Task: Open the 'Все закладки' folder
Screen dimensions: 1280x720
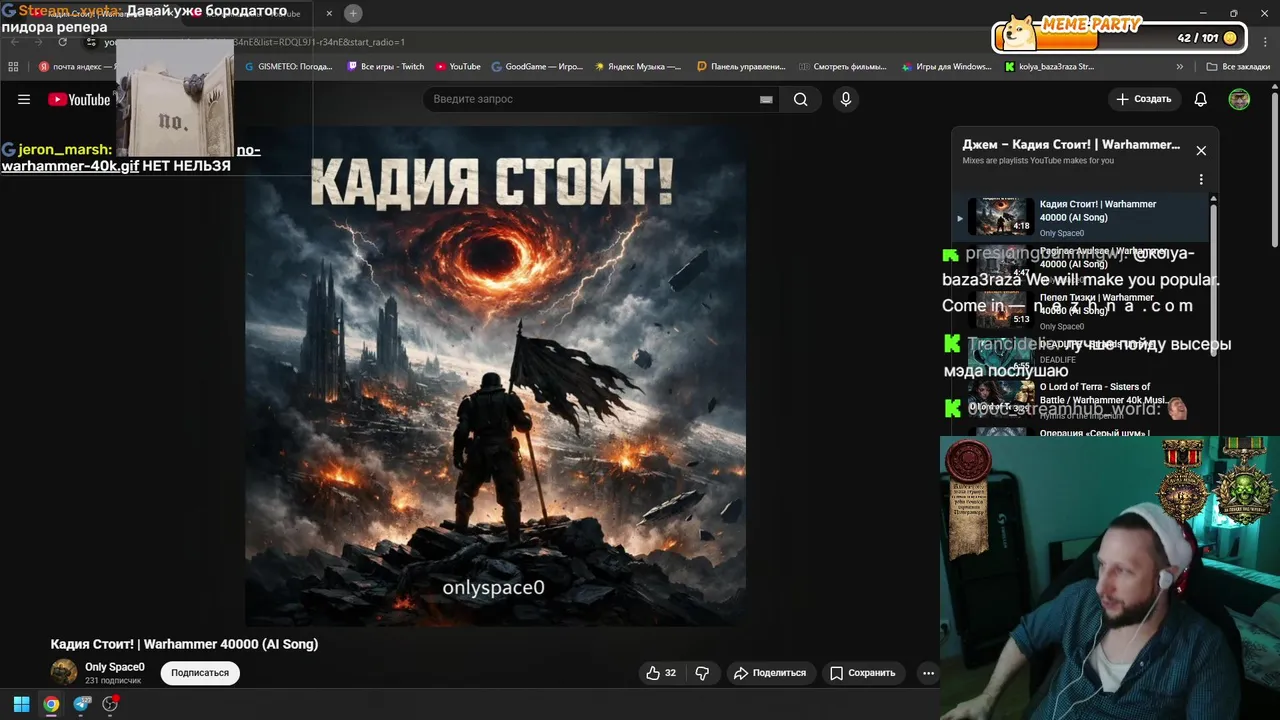Action: pyautogui.click(x=1239, y=67)
